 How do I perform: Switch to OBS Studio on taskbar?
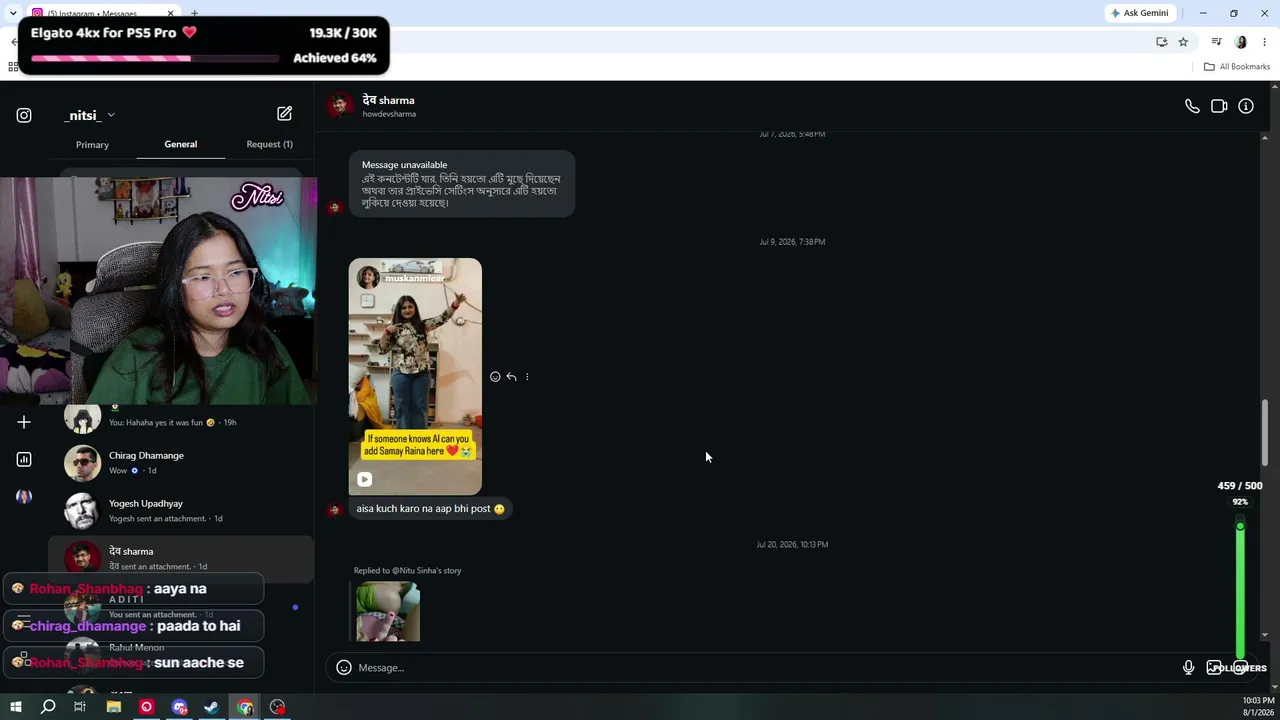[277, 707]
